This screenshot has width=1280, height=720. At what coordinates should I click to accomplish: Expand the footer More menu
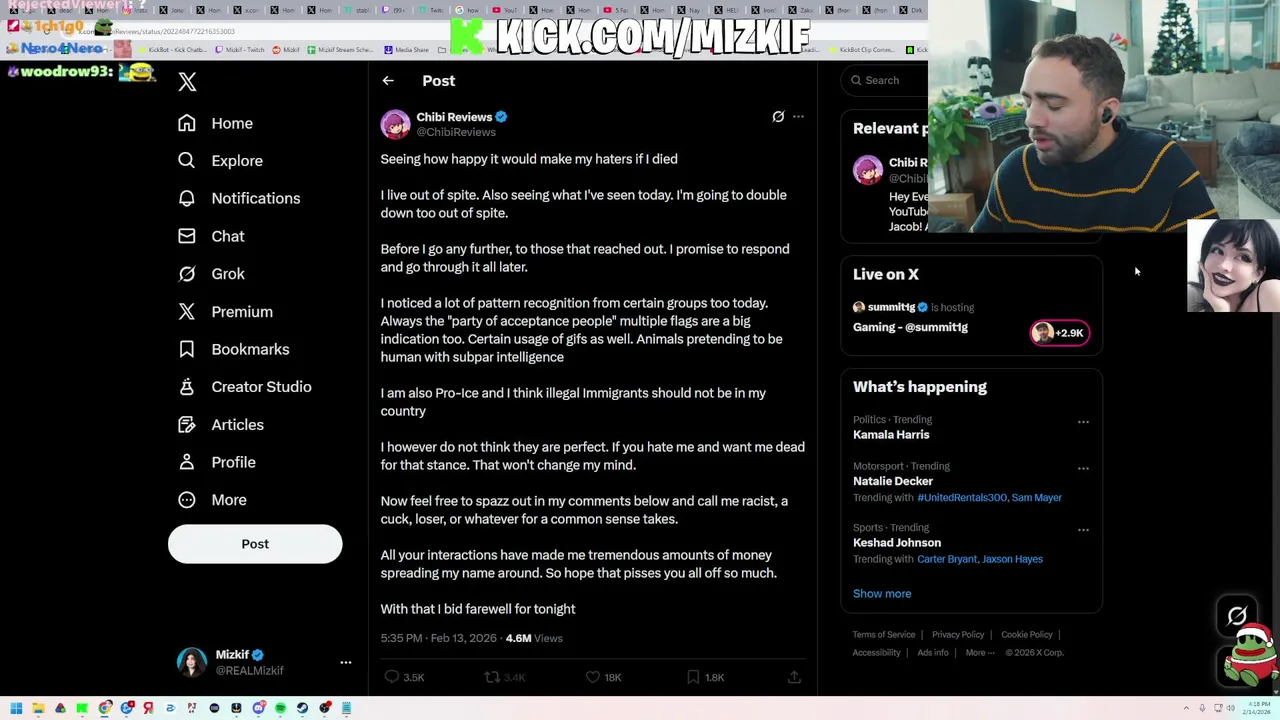pos(980,653)
